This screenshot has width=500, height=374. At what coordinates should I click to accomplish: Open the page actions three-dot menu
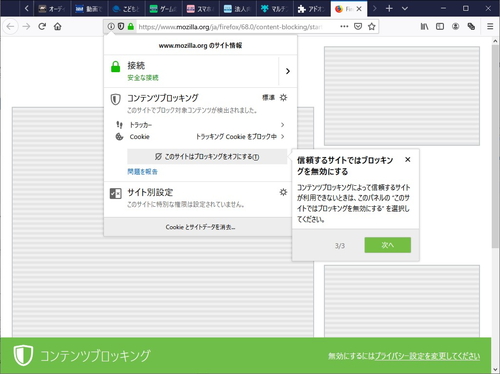[x=344, y=26]
